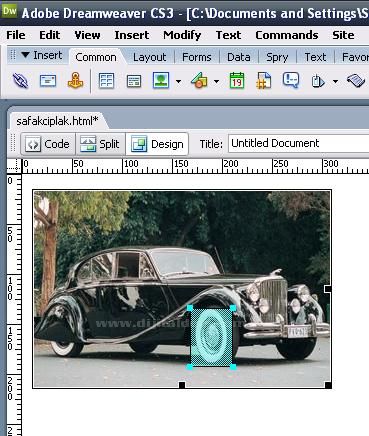Click the Insert Div Tag icon

134,81
